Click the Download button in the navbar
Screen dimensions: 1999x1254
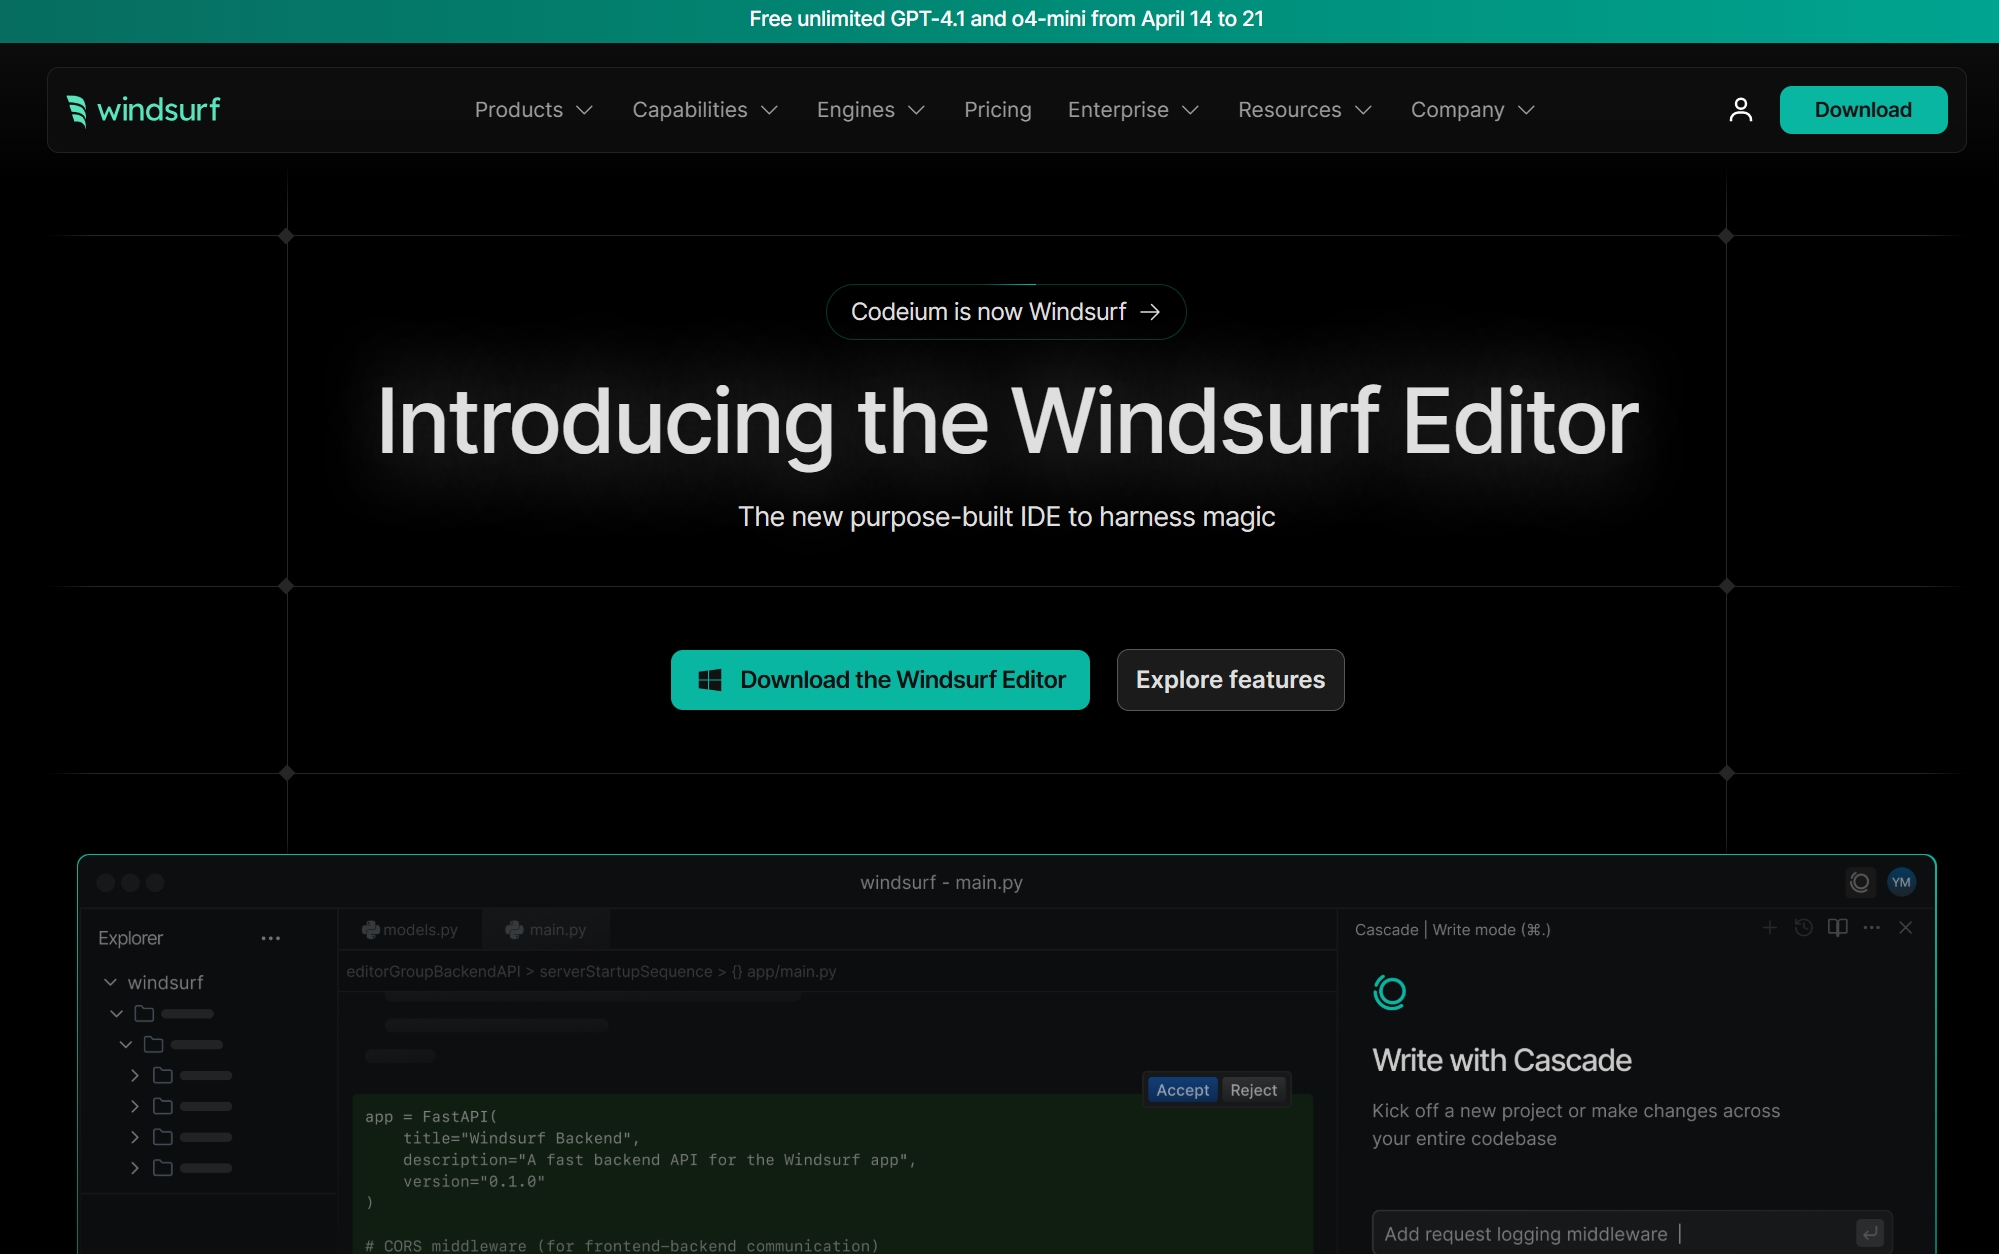click(1863, 110)
